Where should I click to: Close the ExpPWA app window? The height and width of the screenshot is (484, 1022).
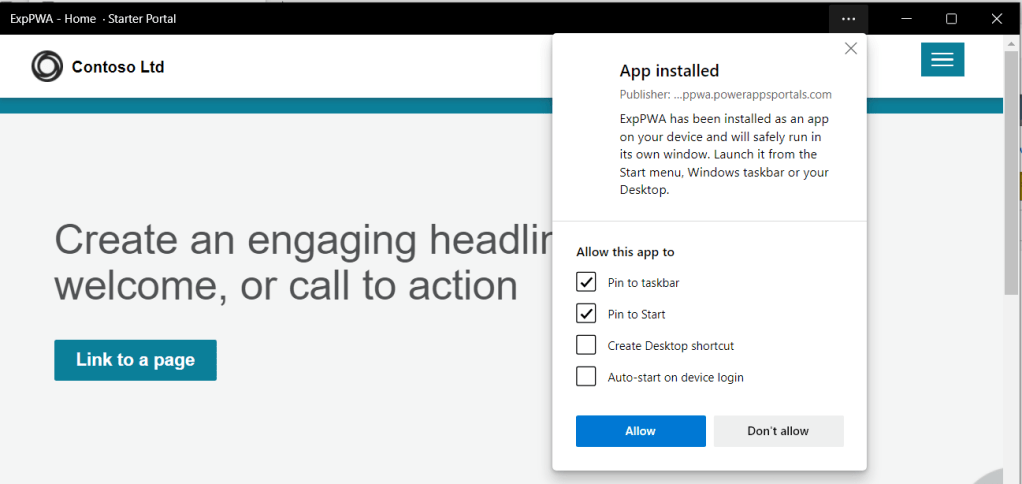click(x=996, y=19)
